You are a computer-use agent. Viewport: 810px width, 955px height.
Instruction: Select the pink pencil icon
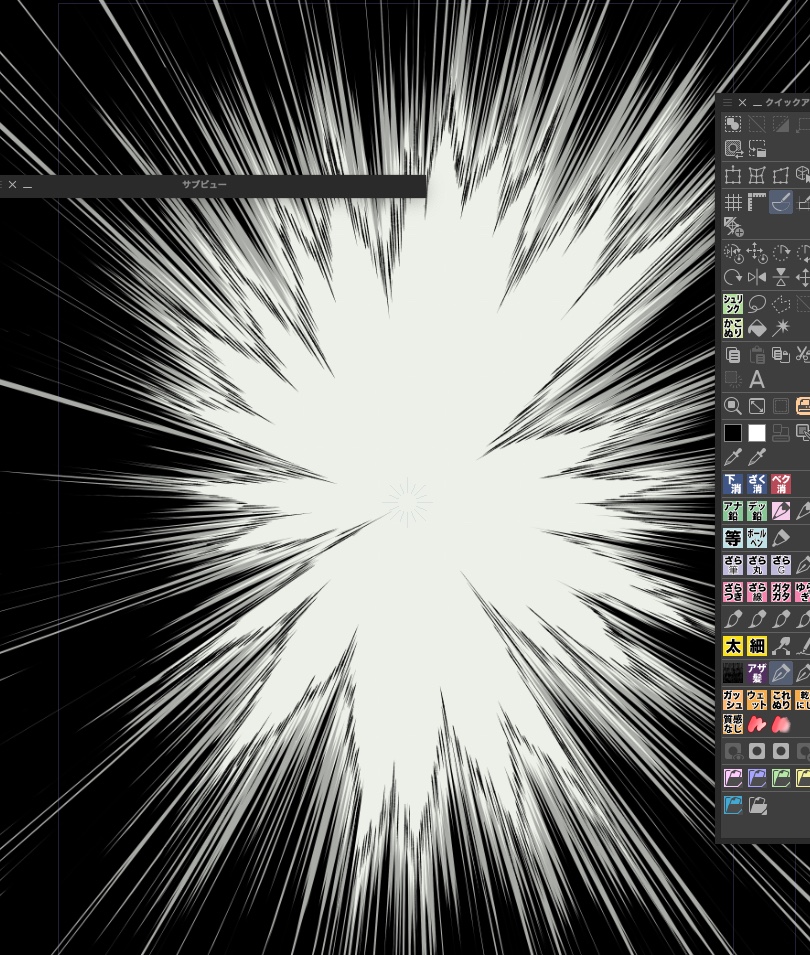tap(781, 511)
